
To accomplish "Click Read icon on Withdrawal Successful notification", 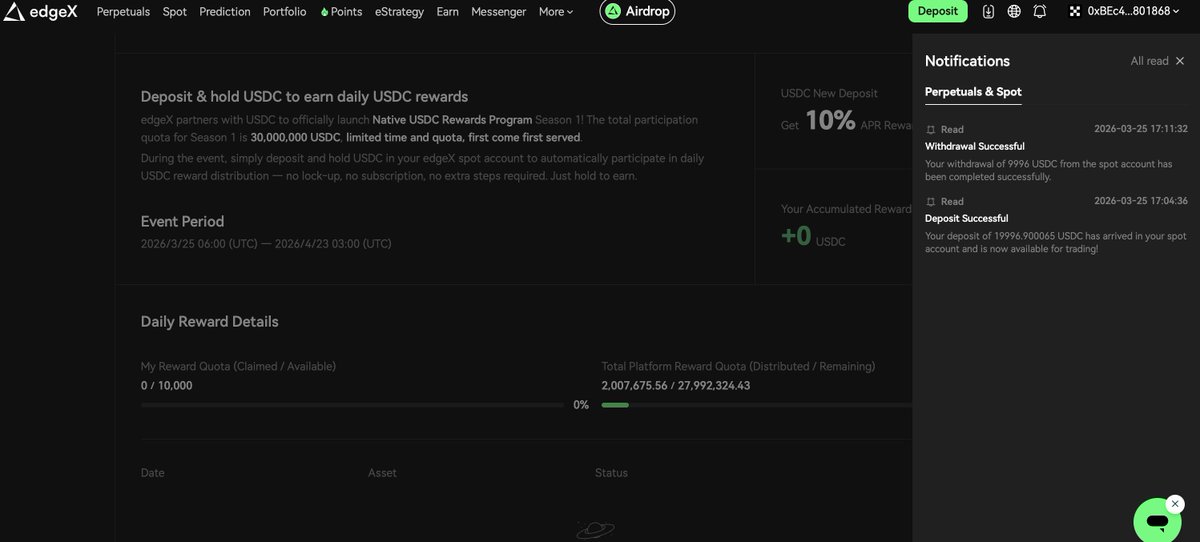I will tap(931, 130).
